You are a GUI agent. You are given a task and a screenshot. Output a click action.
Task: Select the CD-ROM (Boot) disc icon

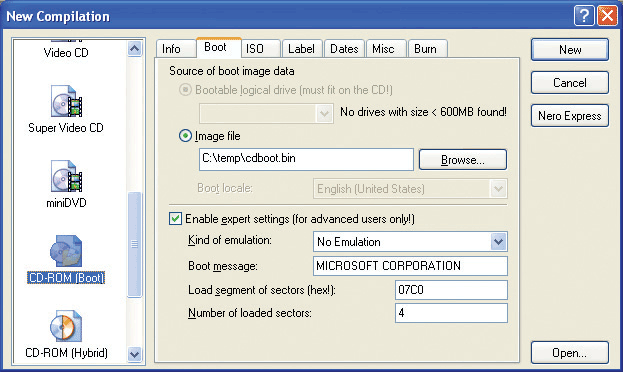coord(66,251)
